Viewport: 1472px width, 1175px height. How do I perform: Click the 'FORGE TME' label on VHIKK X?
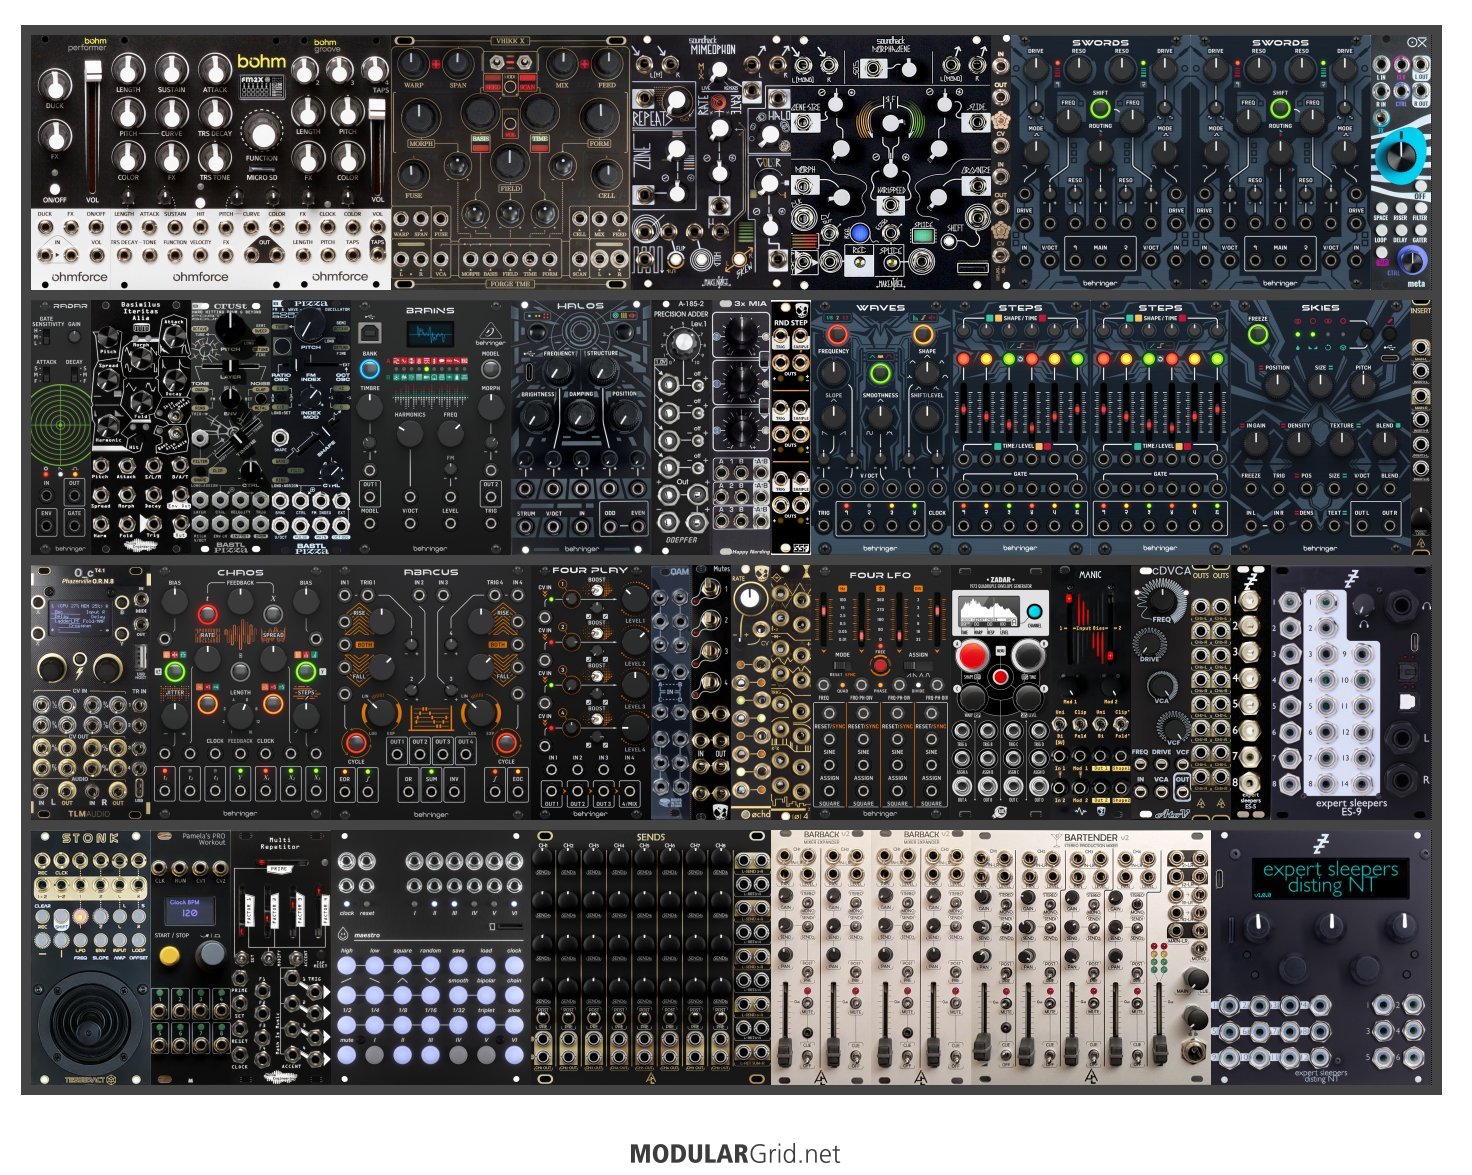coord(511,284)
